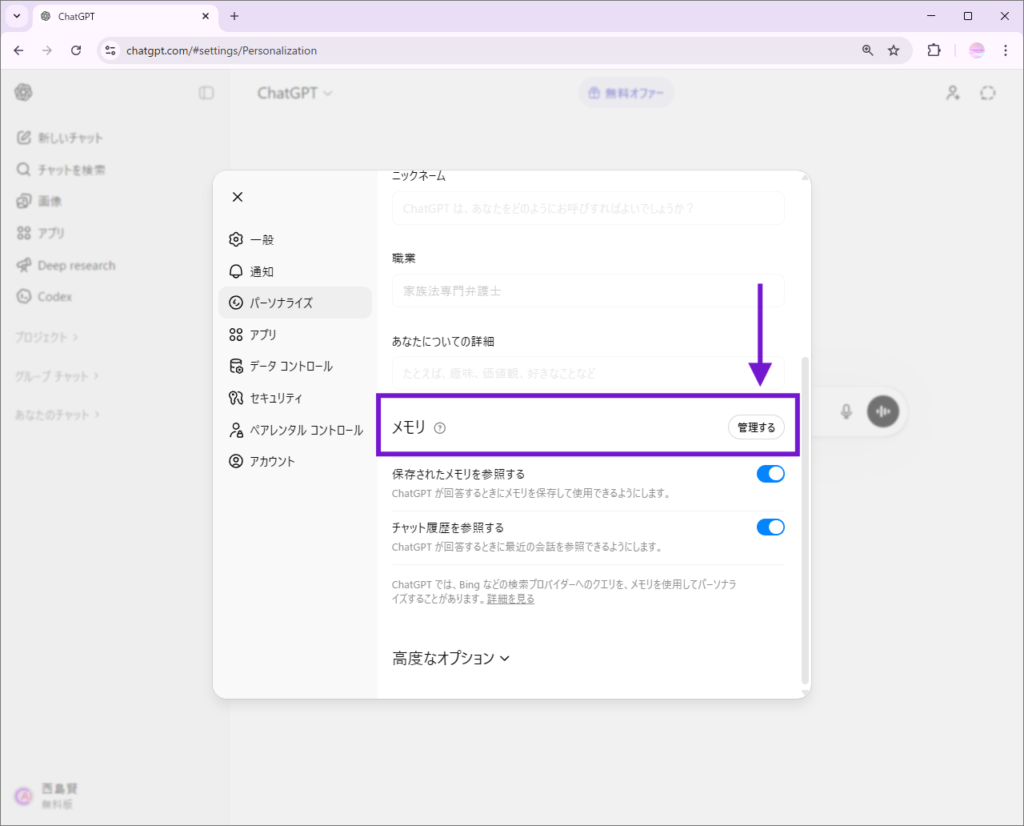
Task: Open the セキュリティ settings tab
Action: tap(275, 398)
